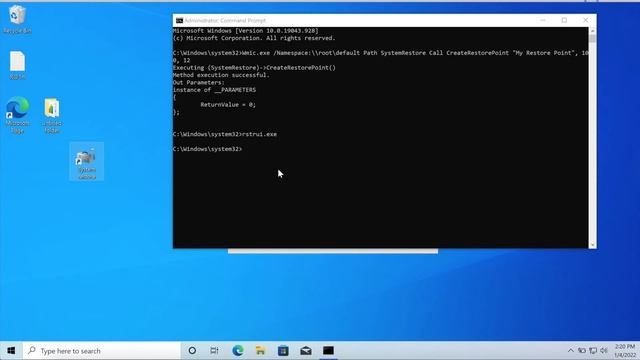Click the Type here to search box

coord(102,351)
